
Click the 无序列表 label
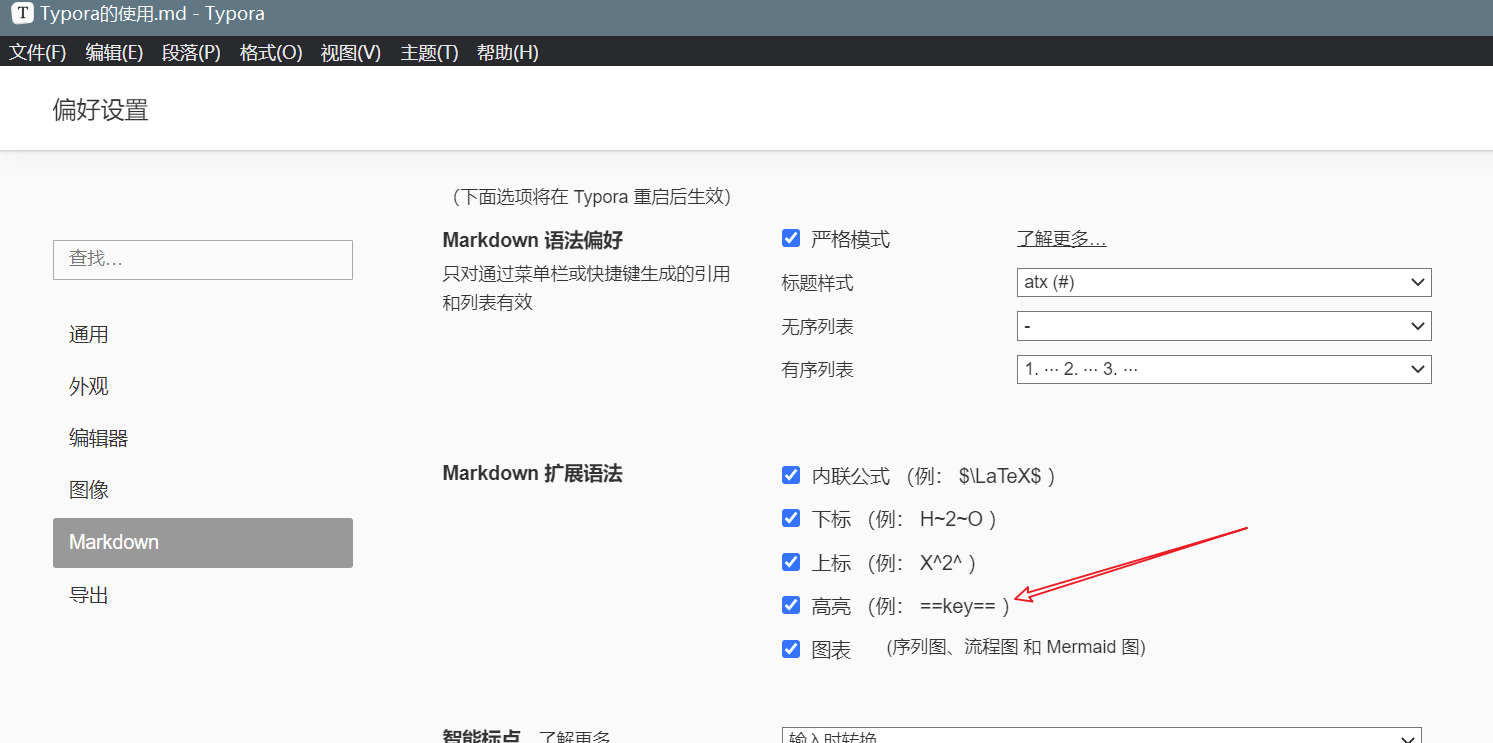[x=818, y=327]
